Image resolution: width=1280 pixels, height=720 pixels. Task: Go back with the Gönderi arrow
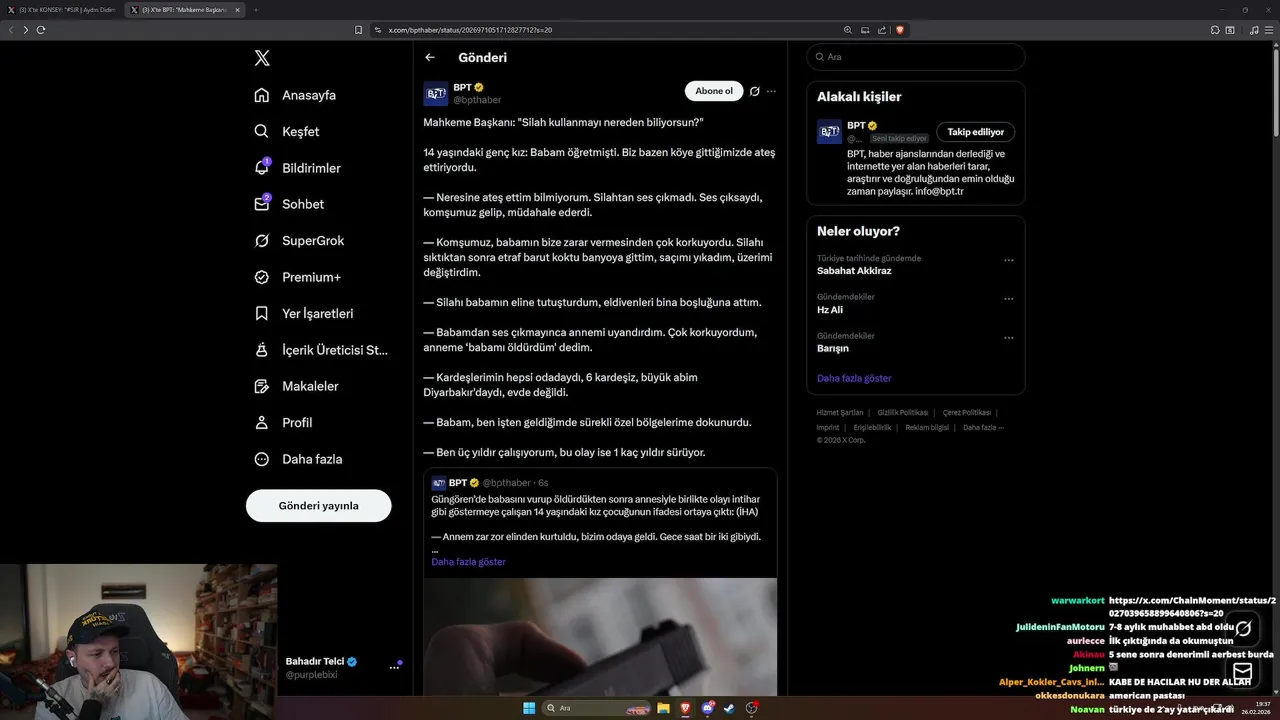coord(430,57)
